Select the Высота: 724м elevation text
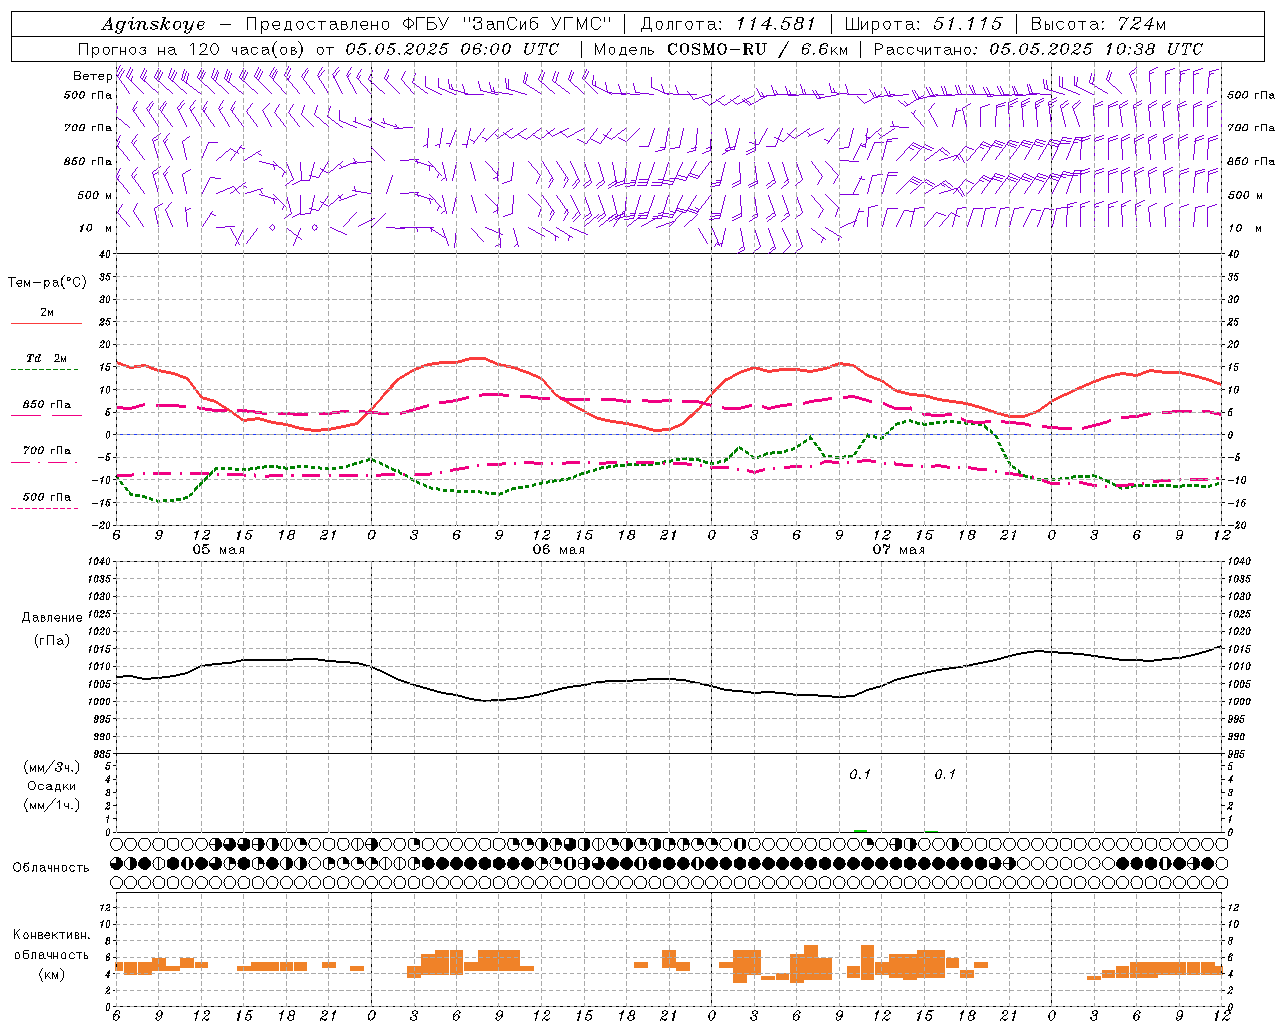 pos(1098,24)
